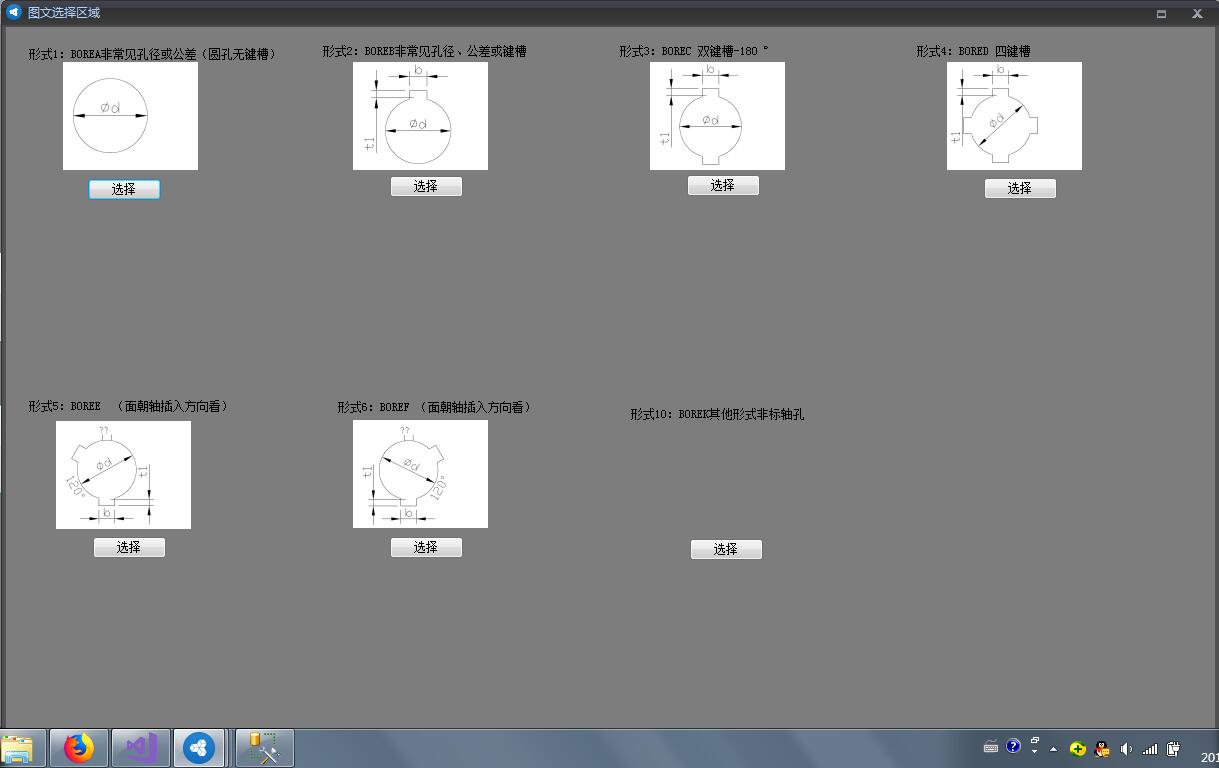Viewport: 1219px width, 768px height.
Task: Click 选择 button under 形式2 BOREB
Action: click(426, 186)
